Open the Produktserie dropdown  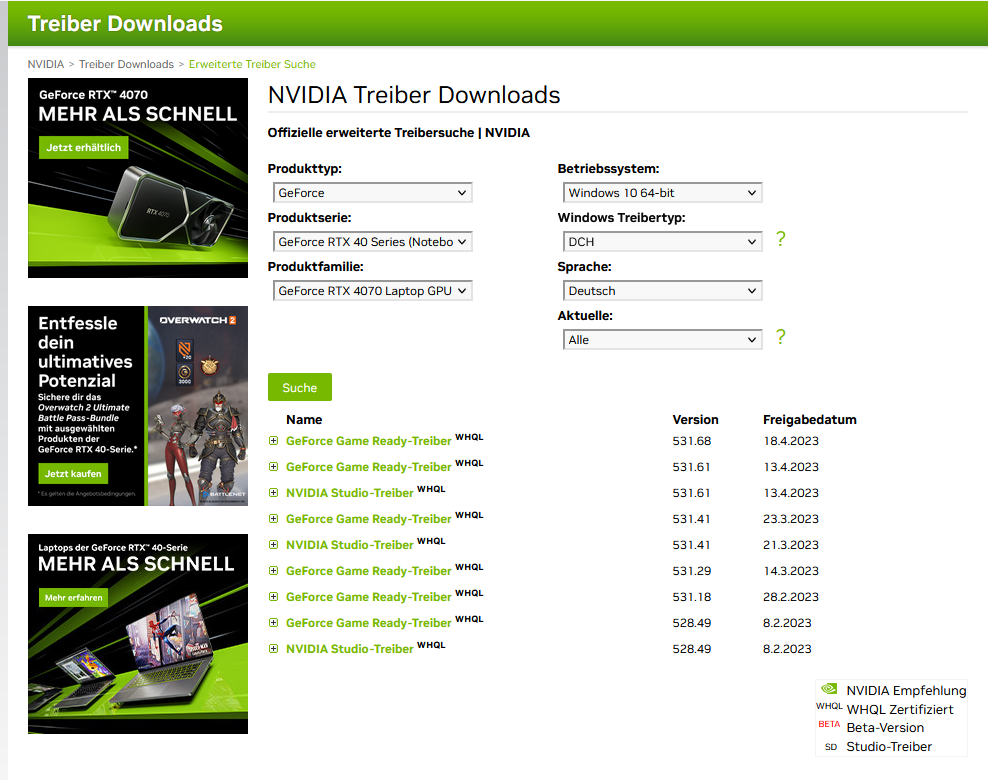[372, 242]
